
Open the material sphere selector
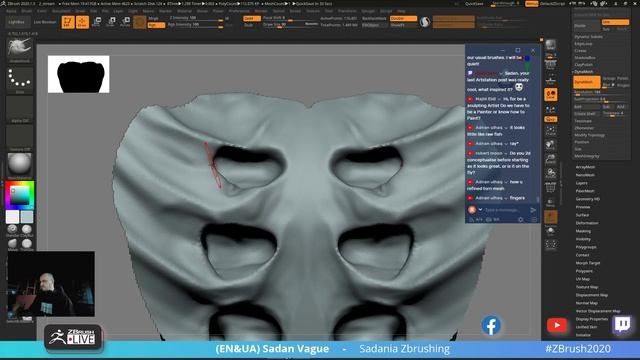[19, 166]
